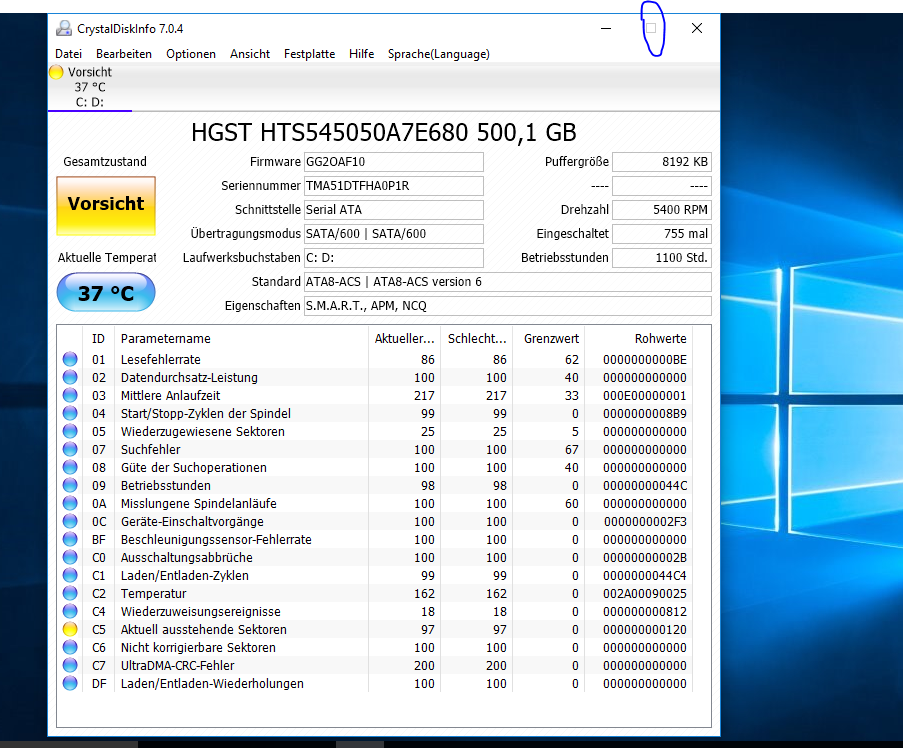This screenshot has height=748, width=903.
Task: Click the status dot on row 09 Betriebsstunden
Action: 70,485
